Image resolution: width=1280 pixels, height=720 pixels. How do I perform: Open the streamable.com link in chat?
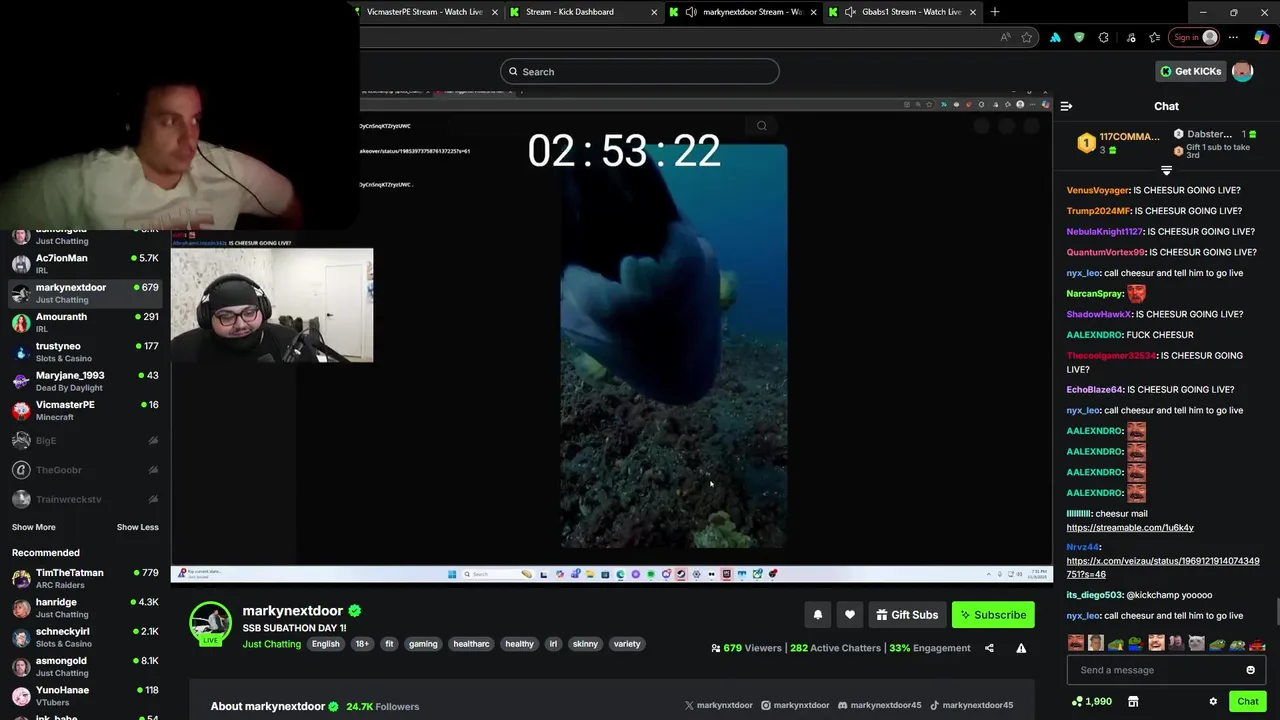click(1130, 528)
